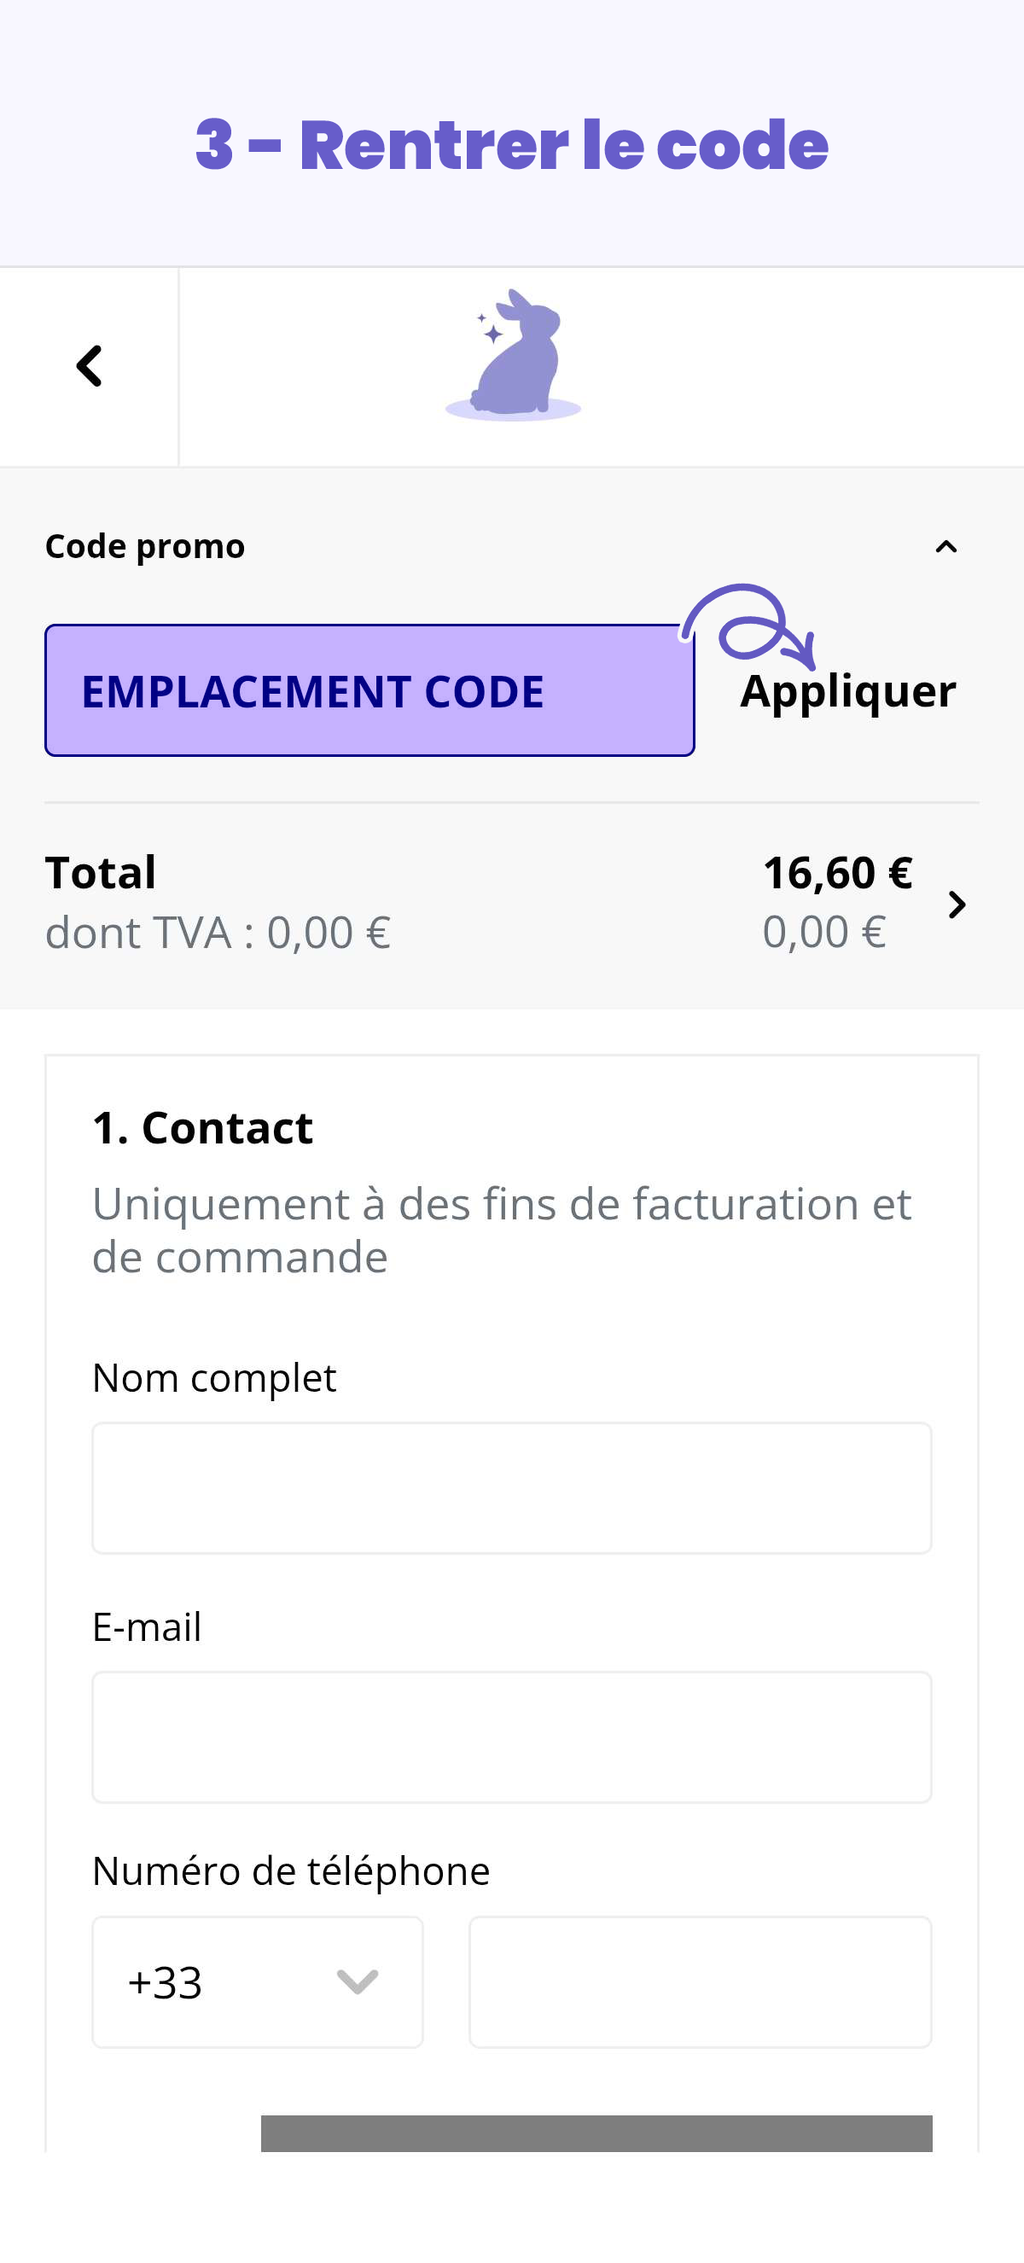The width and height of the screenshot is (1024, 2263).
Task: Click the purple rabbit logo
Action: (x=514, y=355)
